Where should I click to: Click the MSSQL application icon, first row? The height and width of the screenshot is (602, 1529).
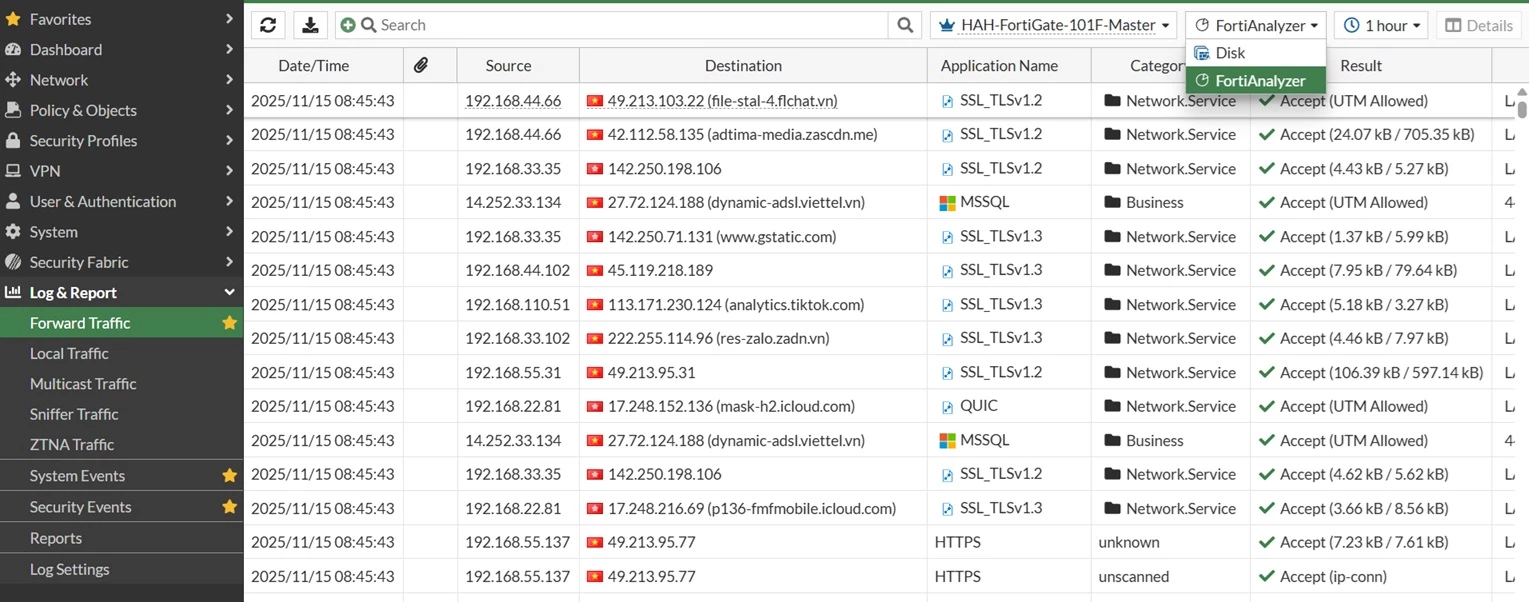pyautogui.click(x=948, y=203)
